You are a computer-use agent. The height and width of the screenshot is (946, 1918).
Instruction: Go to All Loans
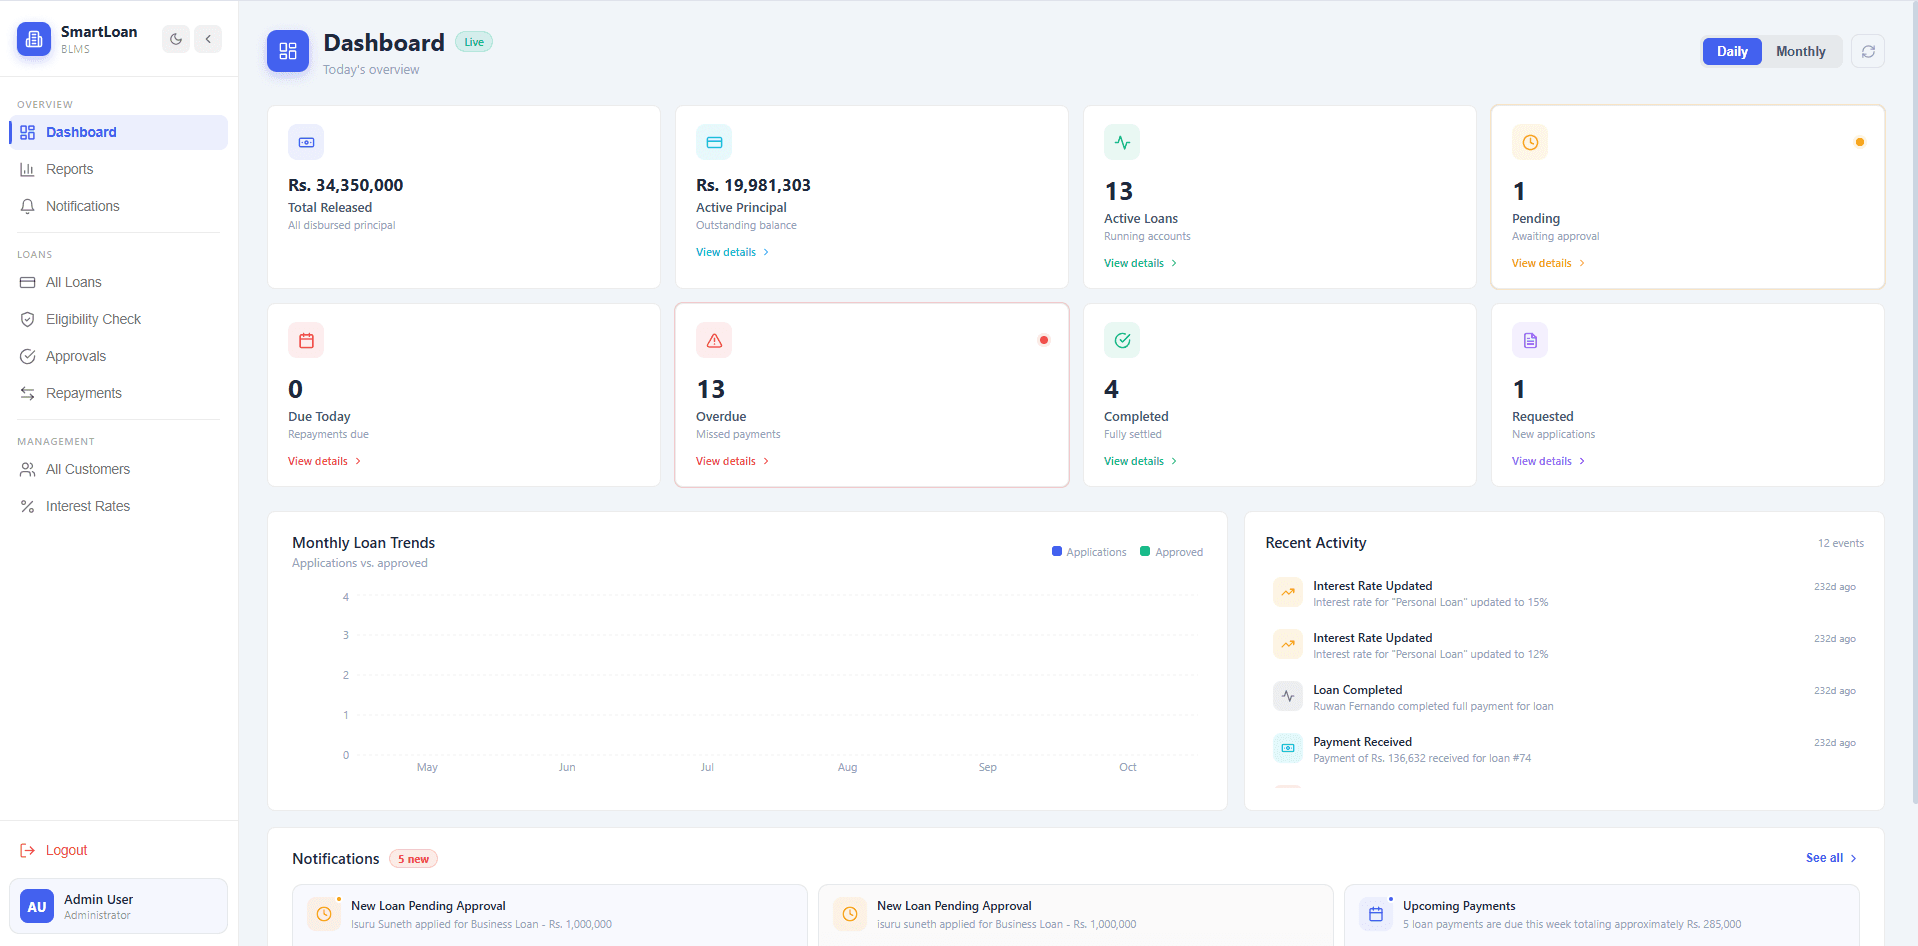(x=118, y=282)
